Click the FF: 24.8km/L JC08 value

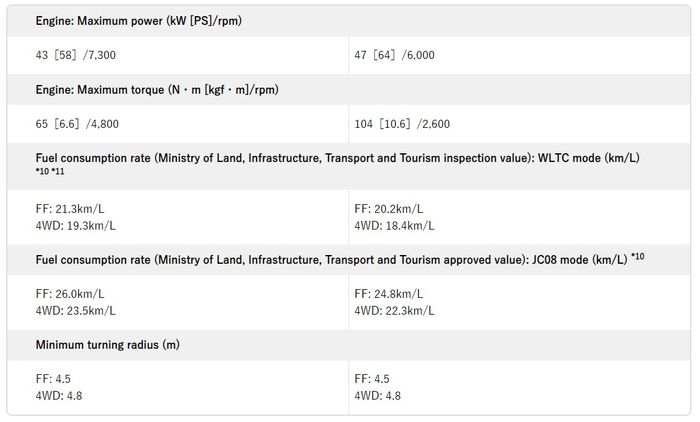388,294
